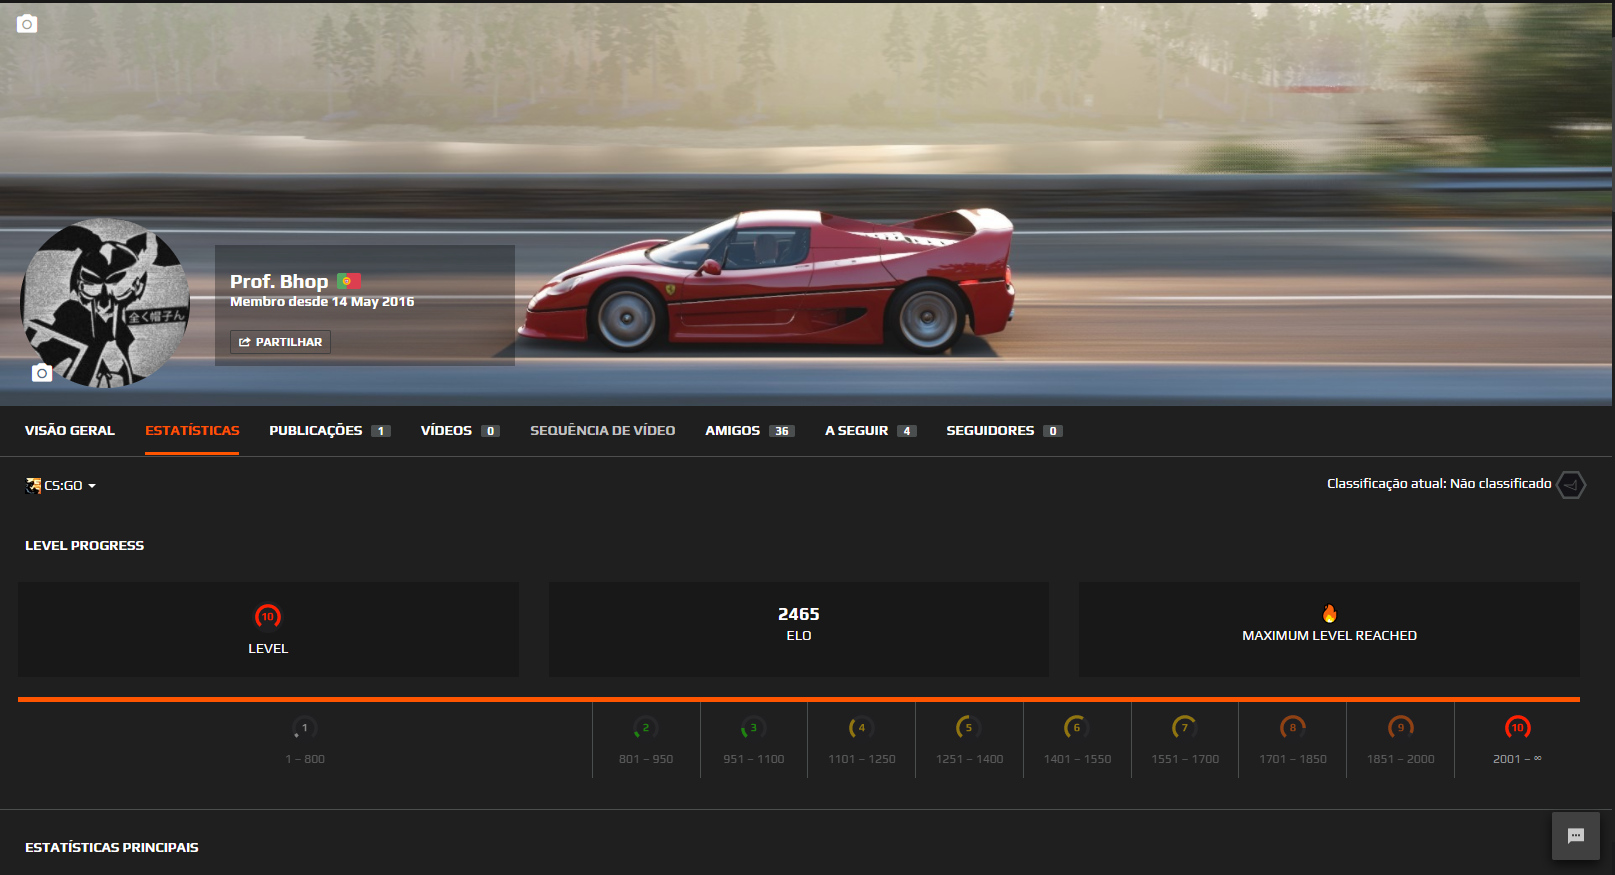Click the '2001 – ∞' ELO range
1615x875 pixels.
pos(1517,759)
